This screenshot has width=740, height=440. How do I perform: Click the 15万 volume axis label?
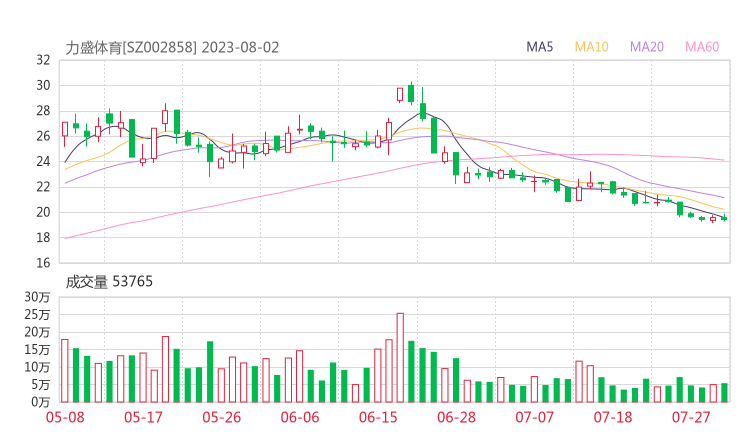point(37,349)
